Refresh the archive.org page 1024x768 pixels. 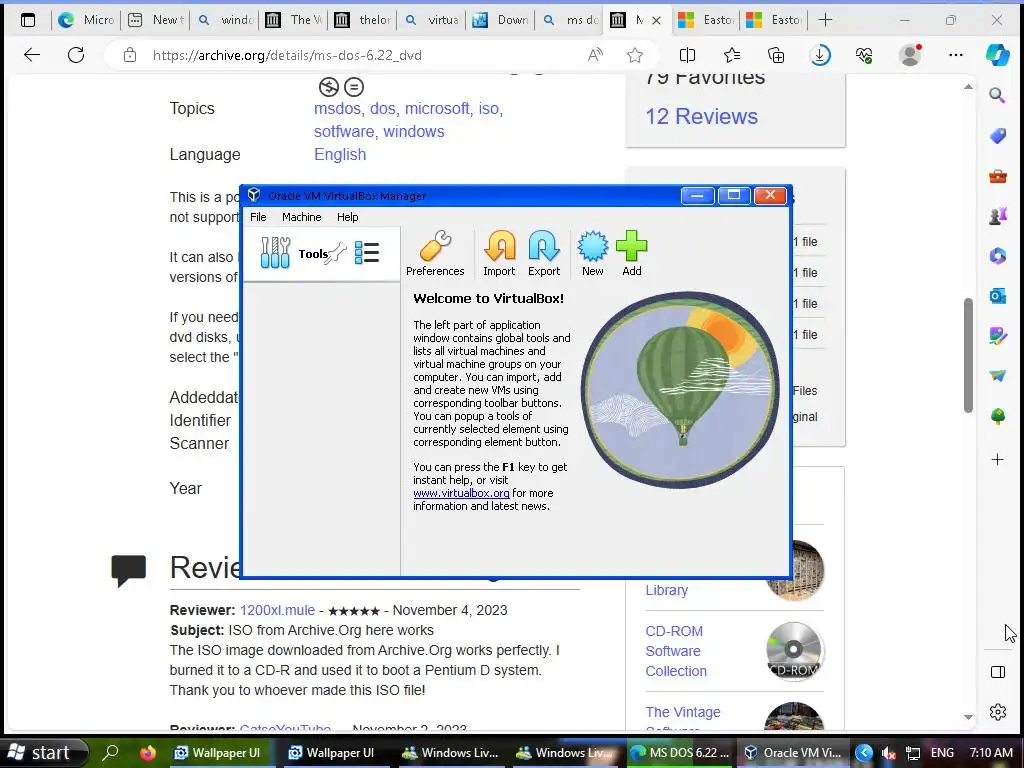pos(76,55)
